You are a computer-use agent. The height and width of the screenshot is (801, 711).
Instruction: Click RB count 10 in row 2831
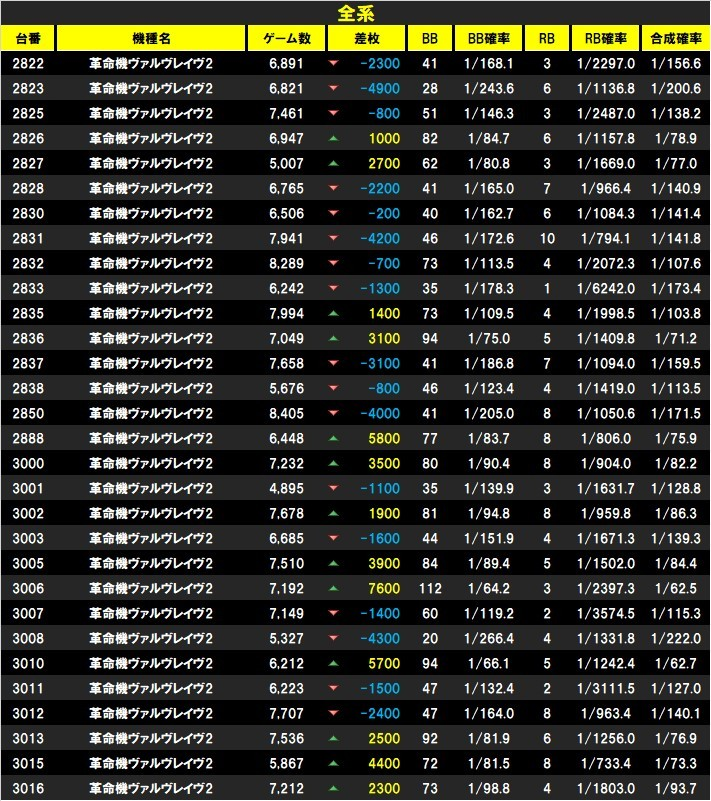[x=547, y=239]
